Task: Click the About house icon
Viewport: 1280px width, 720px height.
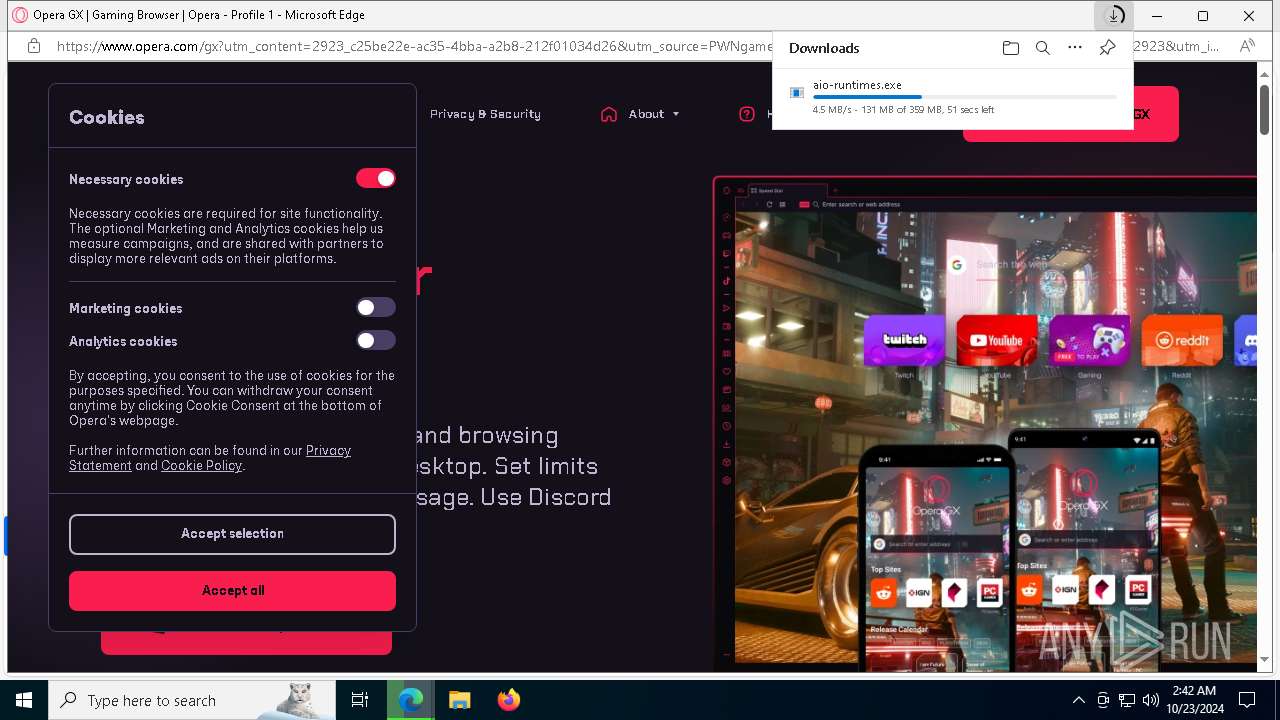Action: [x=609, y=114]
